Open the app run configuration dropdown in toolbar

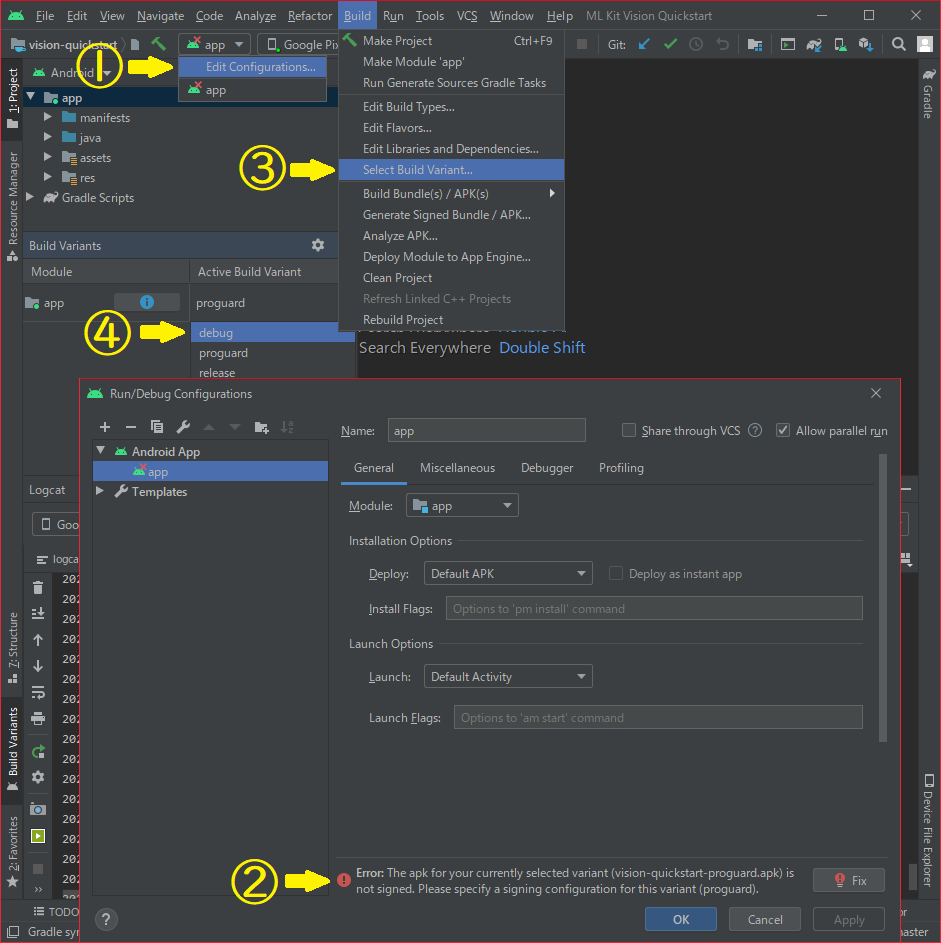[x=213, y=44]
